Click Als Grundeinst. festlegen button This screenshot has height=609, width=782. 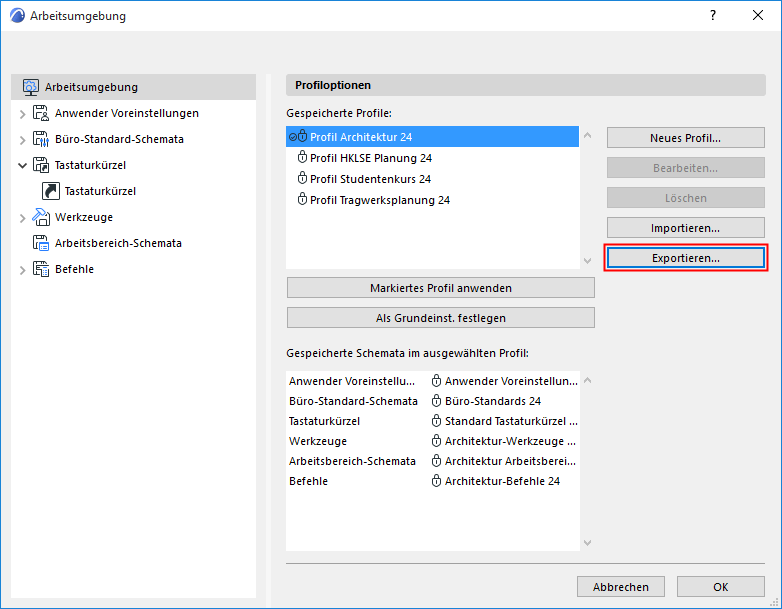(441, 318)
